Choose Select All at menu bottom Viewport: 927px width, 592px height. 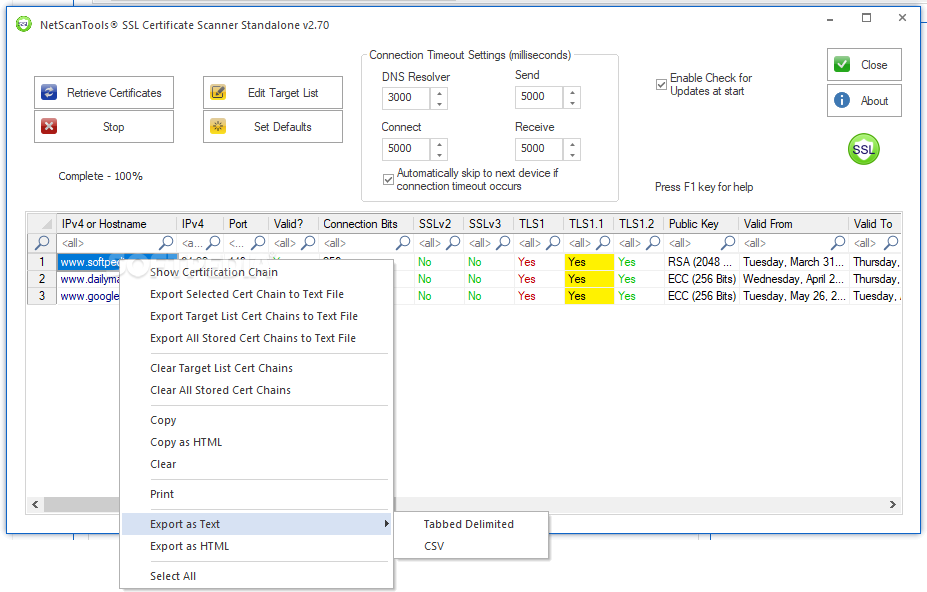point(257,576)
